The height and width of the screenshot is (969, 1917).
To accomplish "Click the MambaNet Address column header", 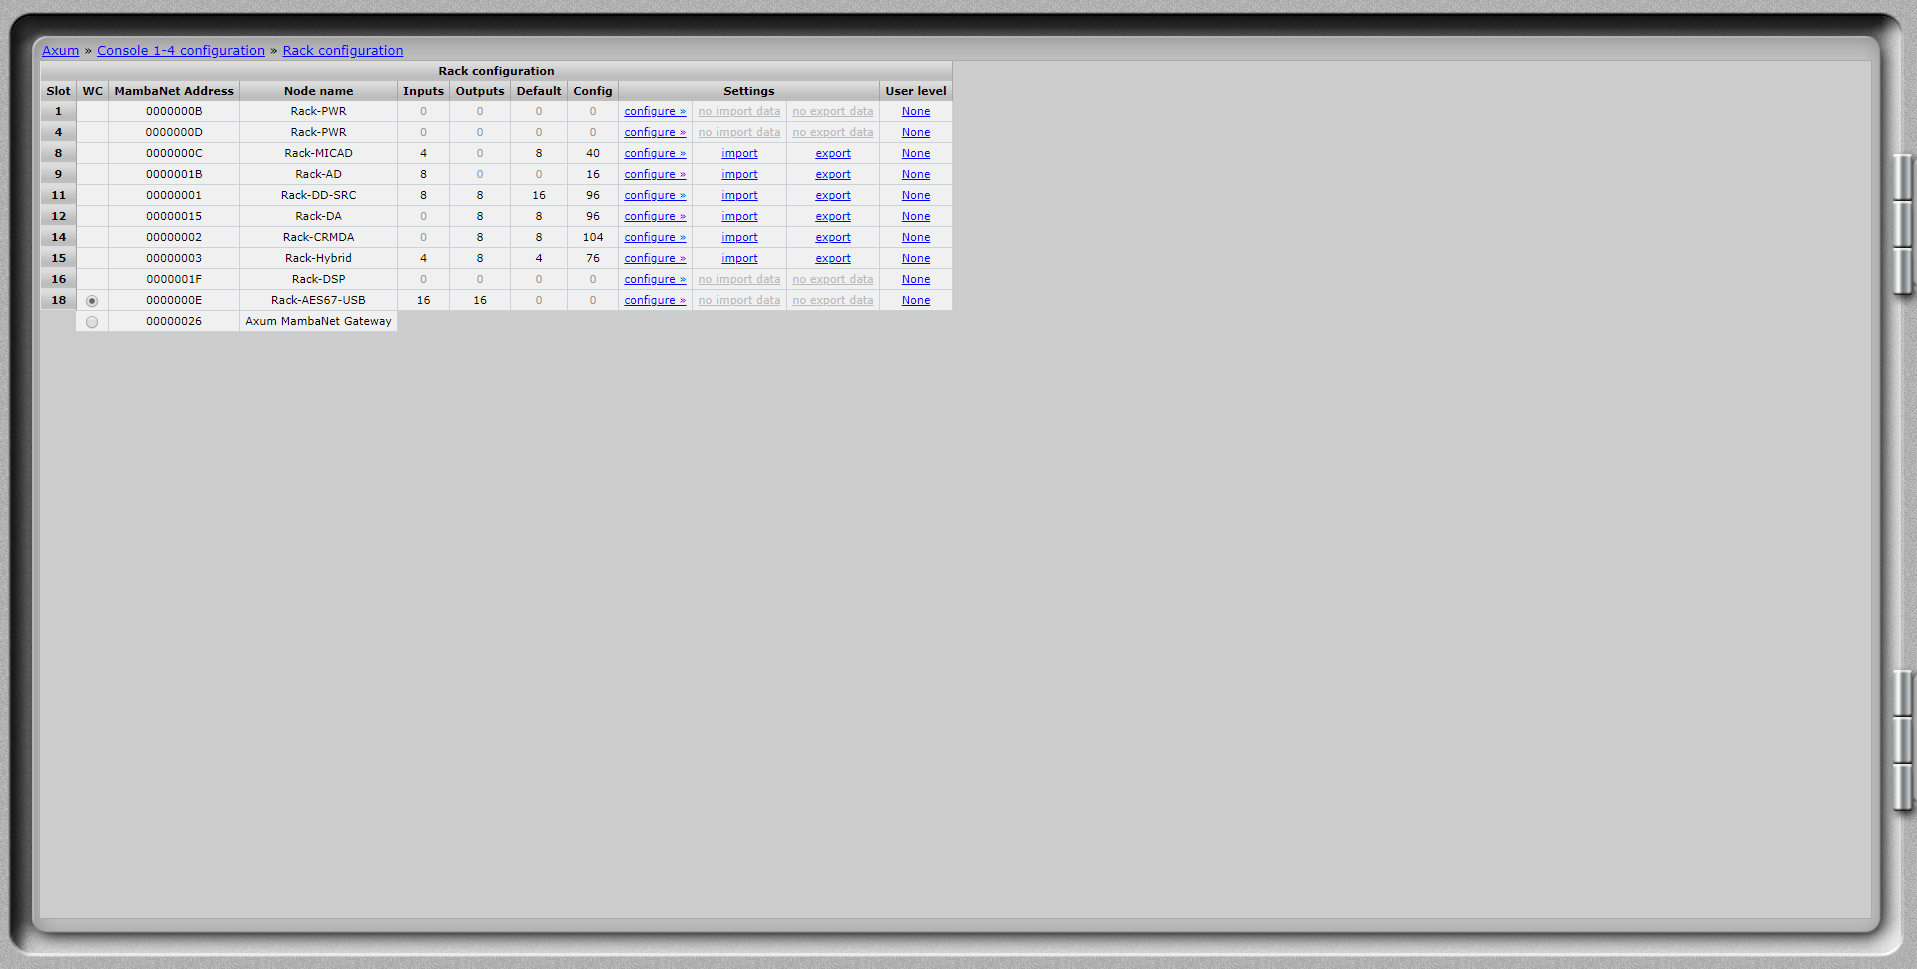I will coord(174,91).
